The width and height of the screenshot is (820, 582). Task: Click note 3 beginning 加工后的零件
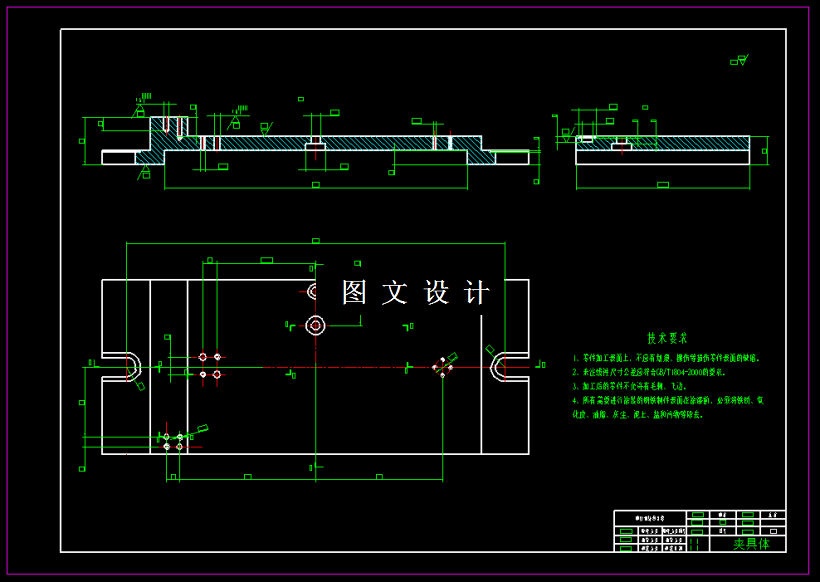pyautogui.click(x=630, y=386)
